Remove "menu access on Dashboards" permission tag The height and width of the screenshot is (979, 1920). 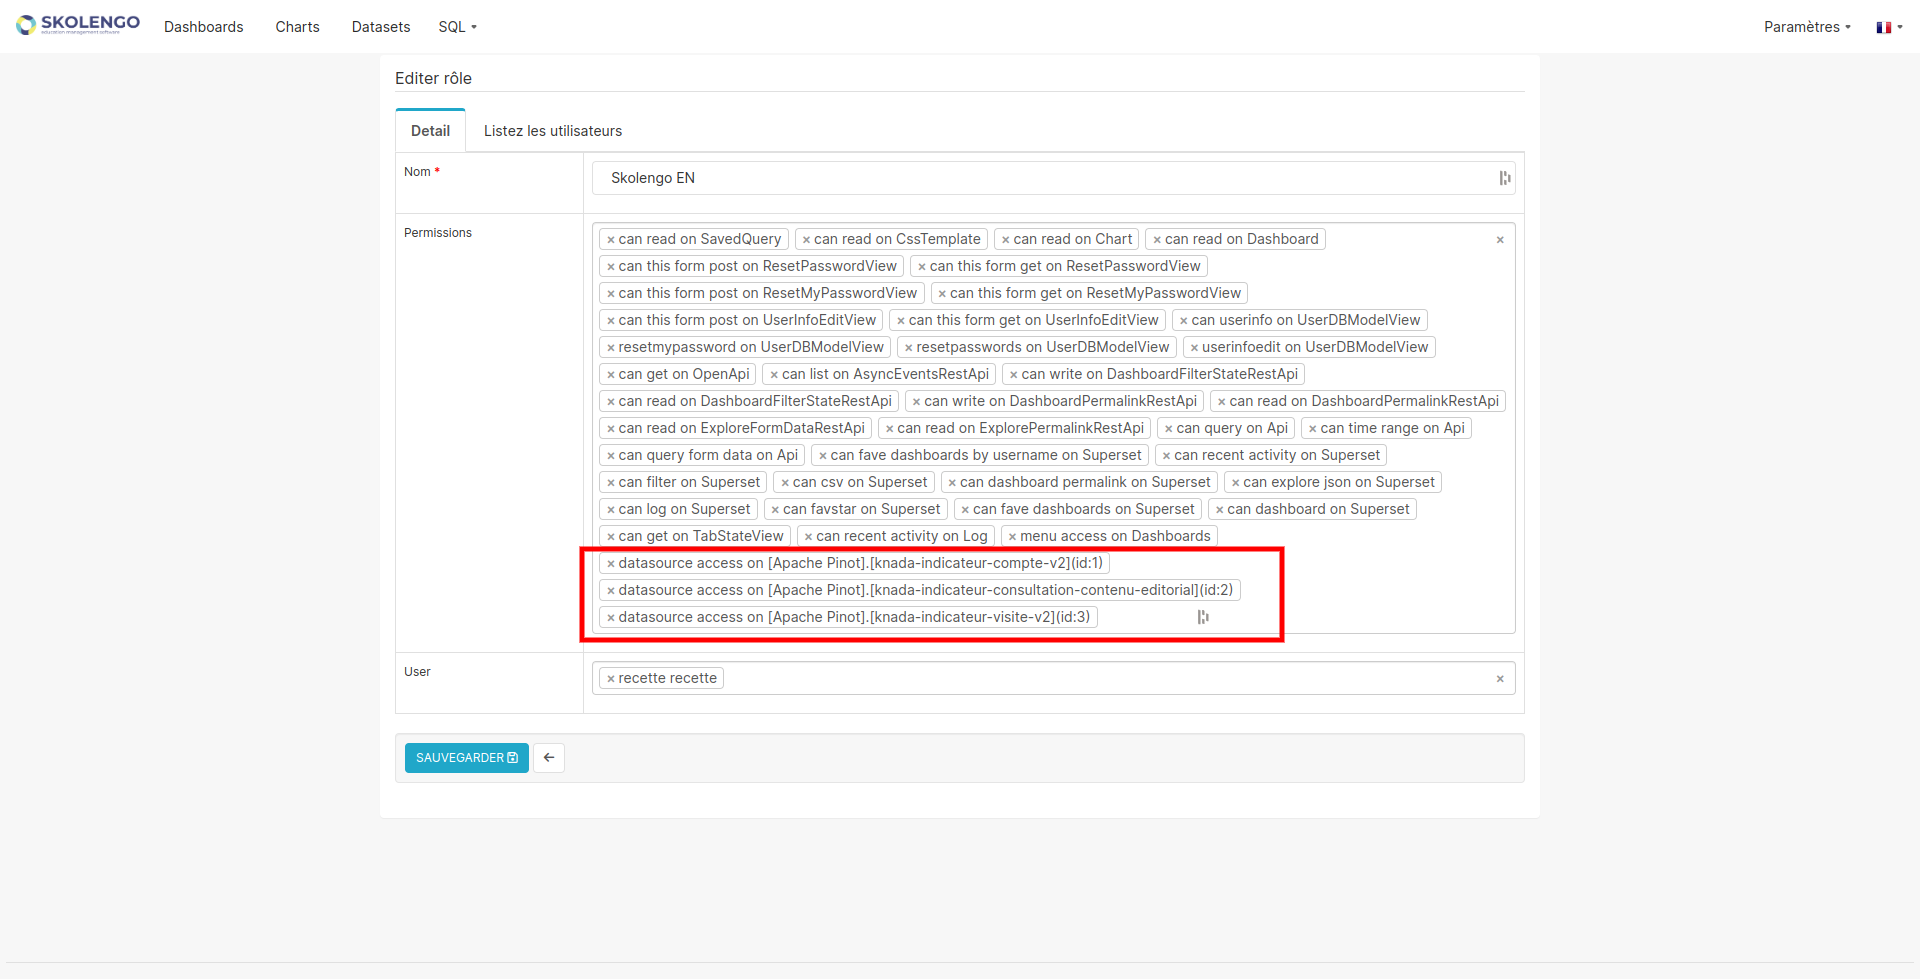pos(1014,536)
